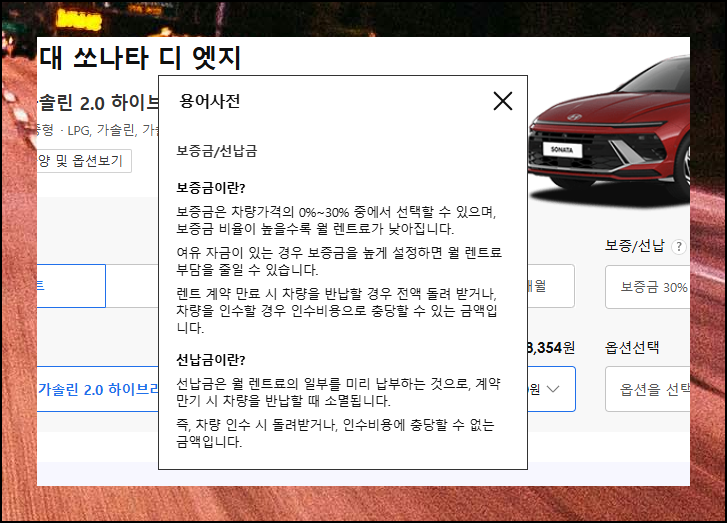Click the 354원 price text
This screenshot has height=523, width=727.
pos(551,347)
